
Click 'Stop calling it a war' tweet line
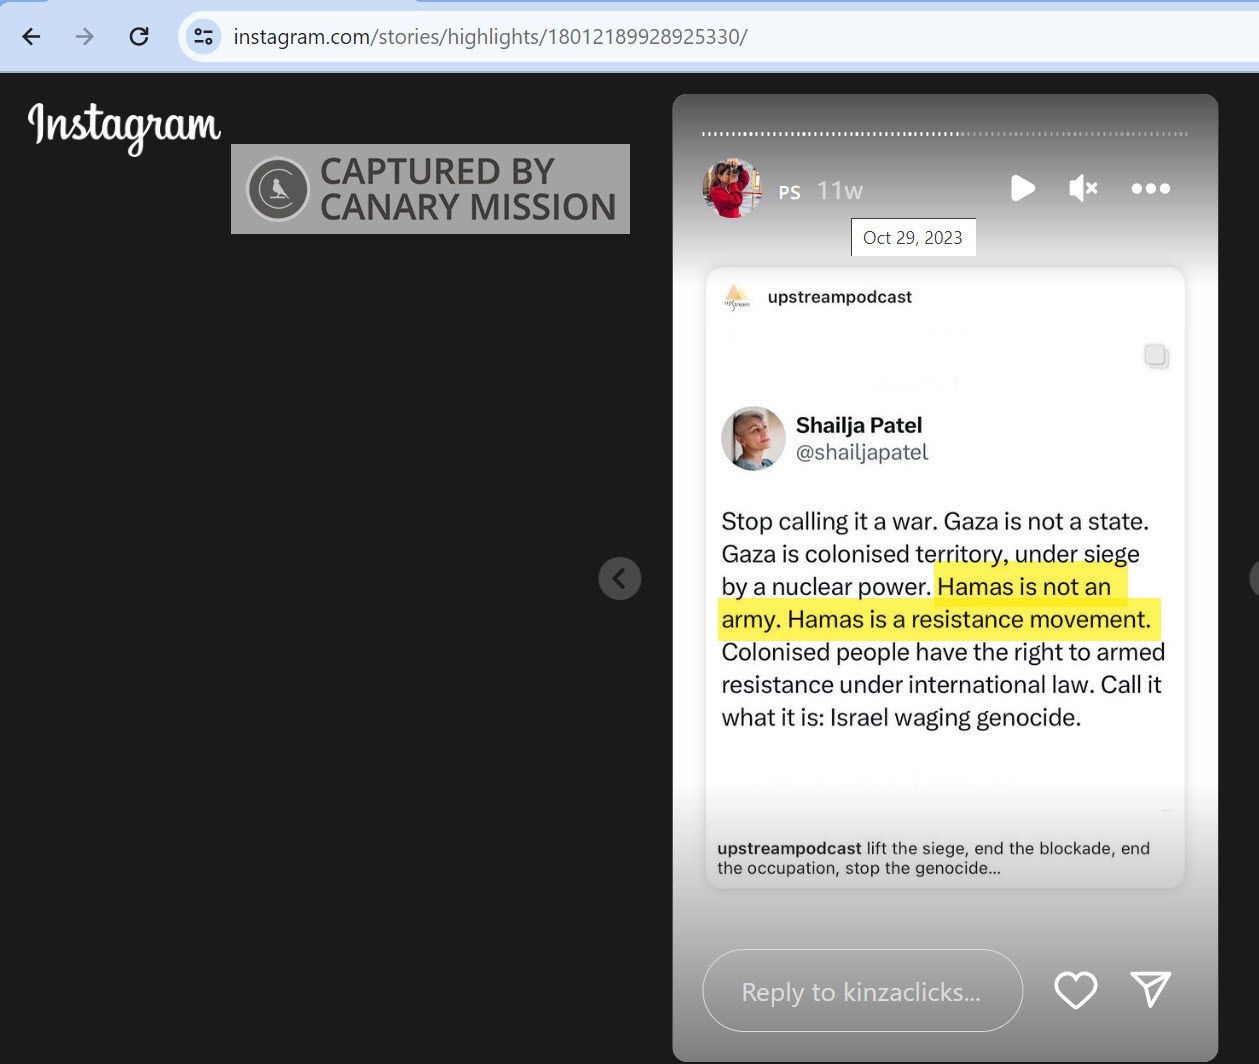[935, 521]
